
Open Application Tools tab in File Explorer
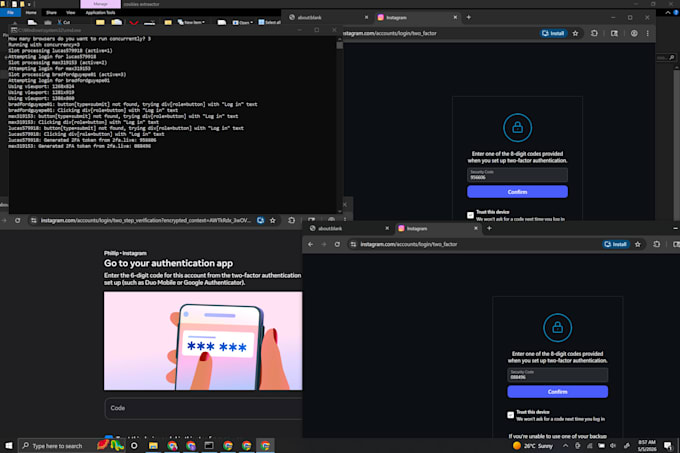pos(100,13)
